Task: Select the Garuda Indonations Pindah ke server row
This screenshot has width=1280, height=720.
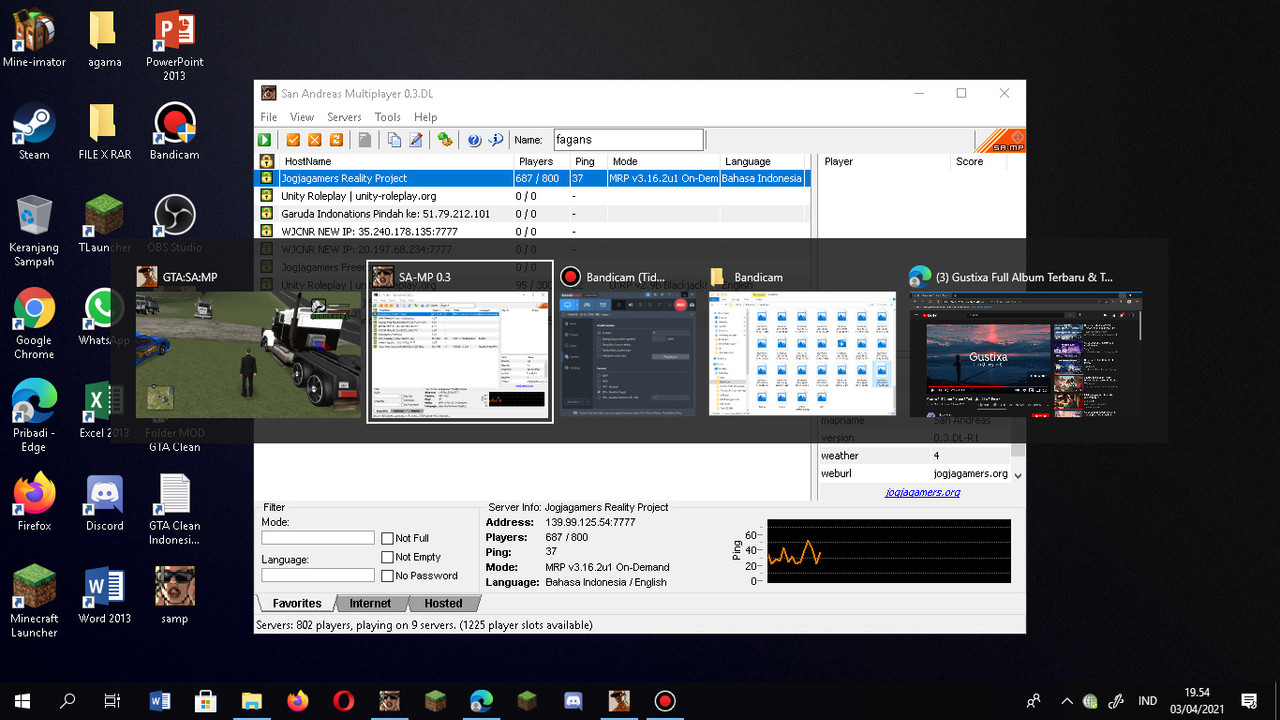Action: pos(532,214)
